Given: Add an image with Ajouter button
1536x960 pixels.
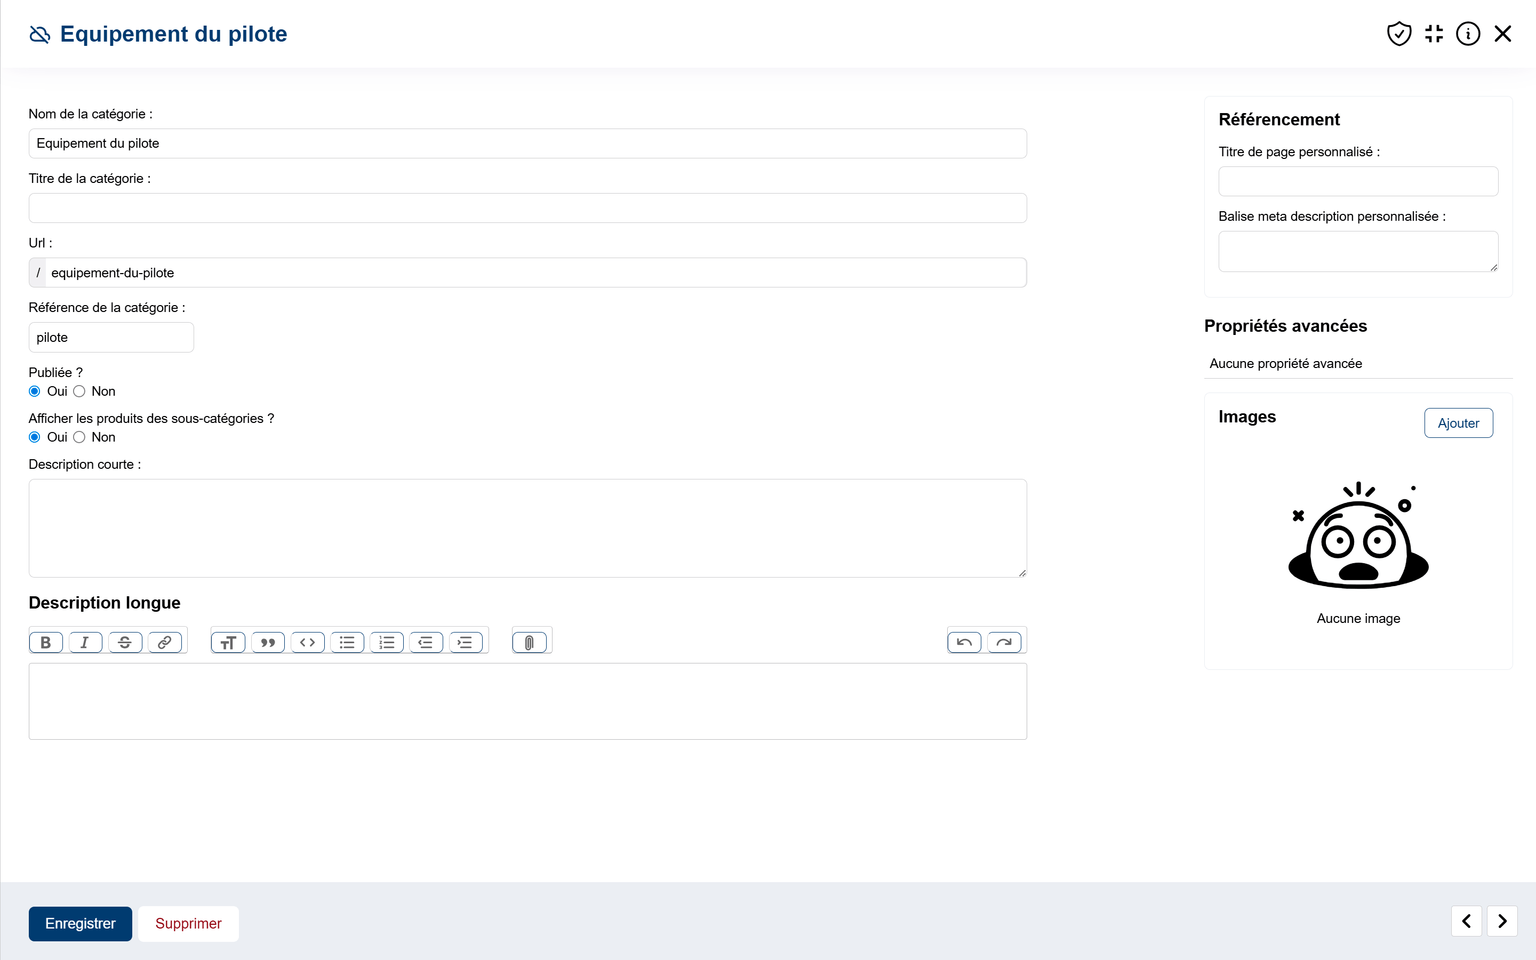Looking at the screenshot, I should point(1458,423).
